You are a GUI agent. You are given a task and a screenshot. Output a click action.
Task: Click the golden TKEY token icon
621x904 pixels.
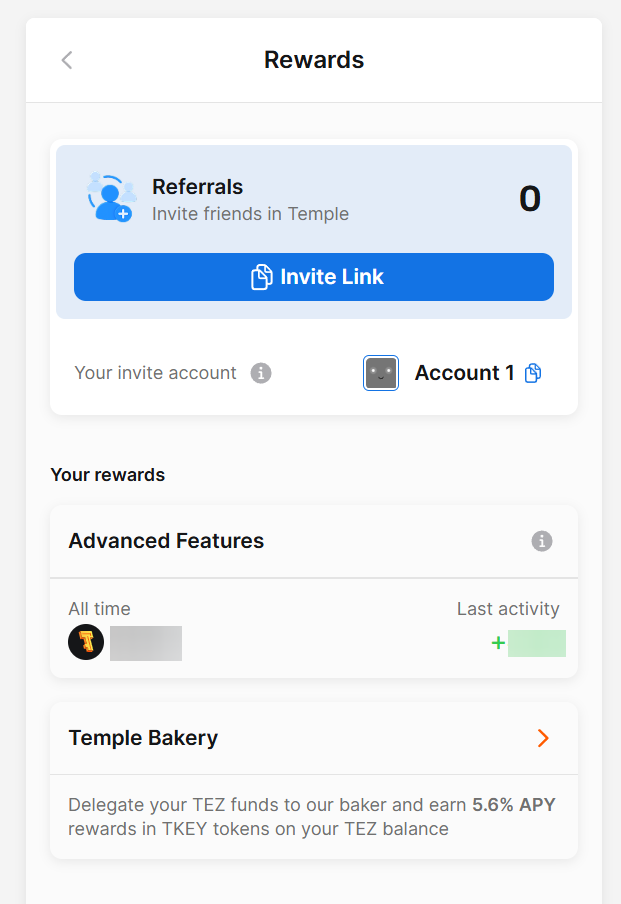(86, 642)
